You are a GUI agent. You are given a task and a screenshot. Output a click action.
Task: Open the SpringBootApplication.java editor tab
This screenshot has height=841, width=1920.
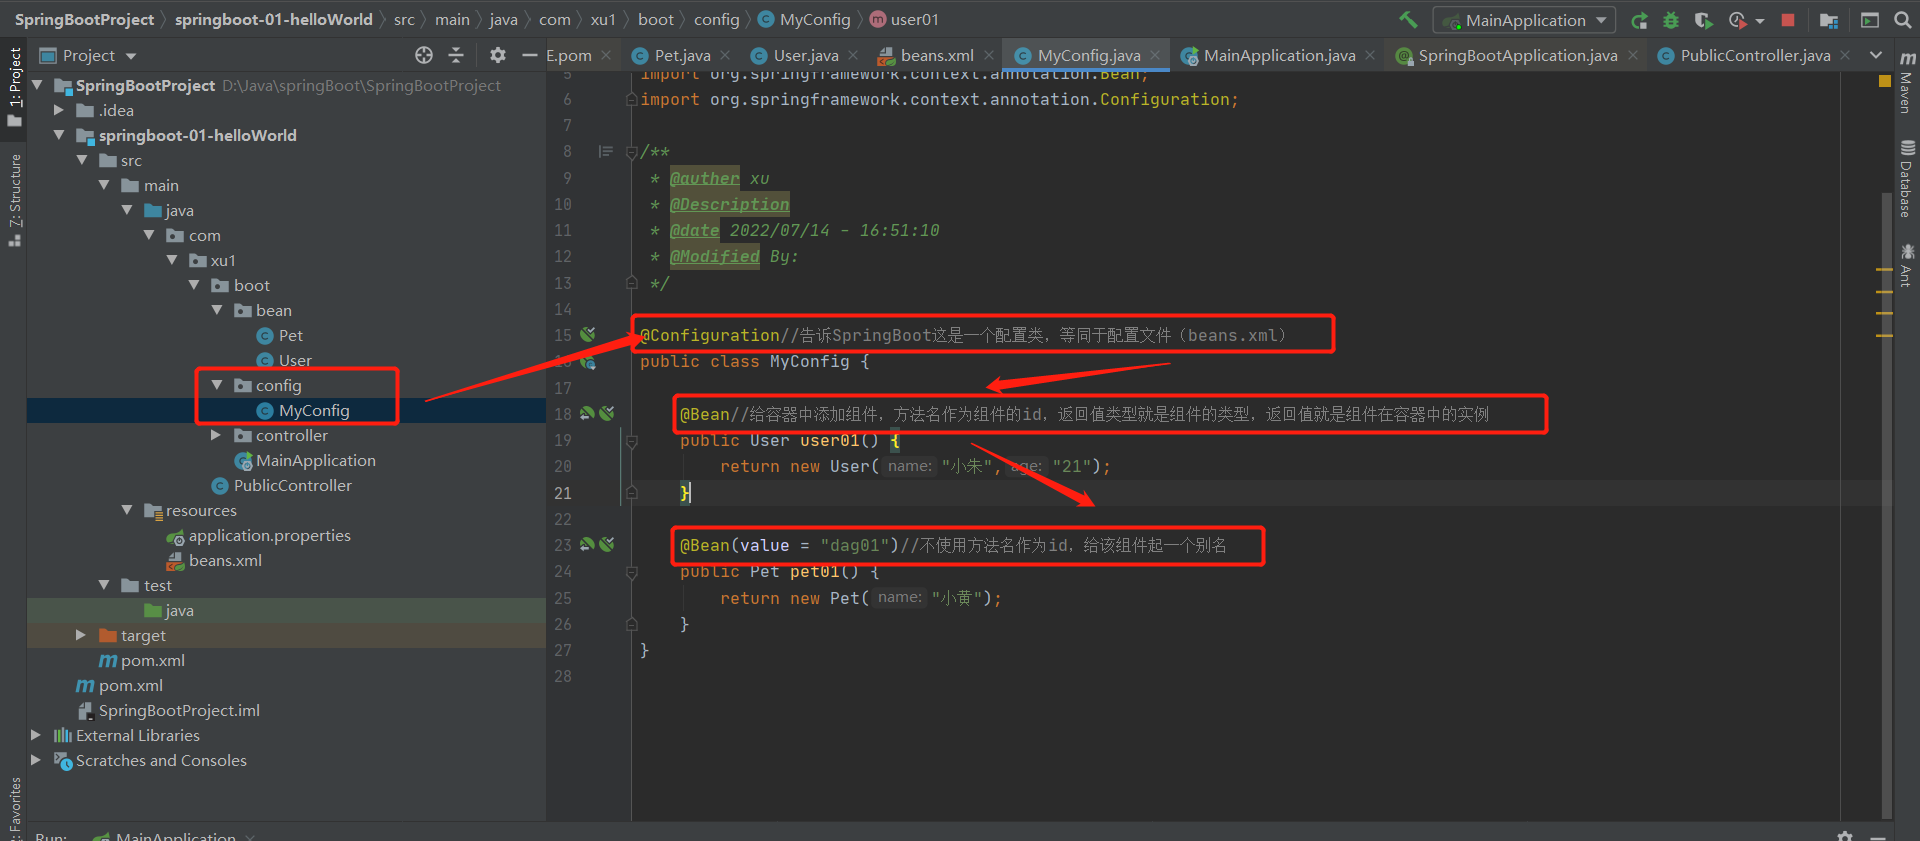click(x=1517, y=56)
